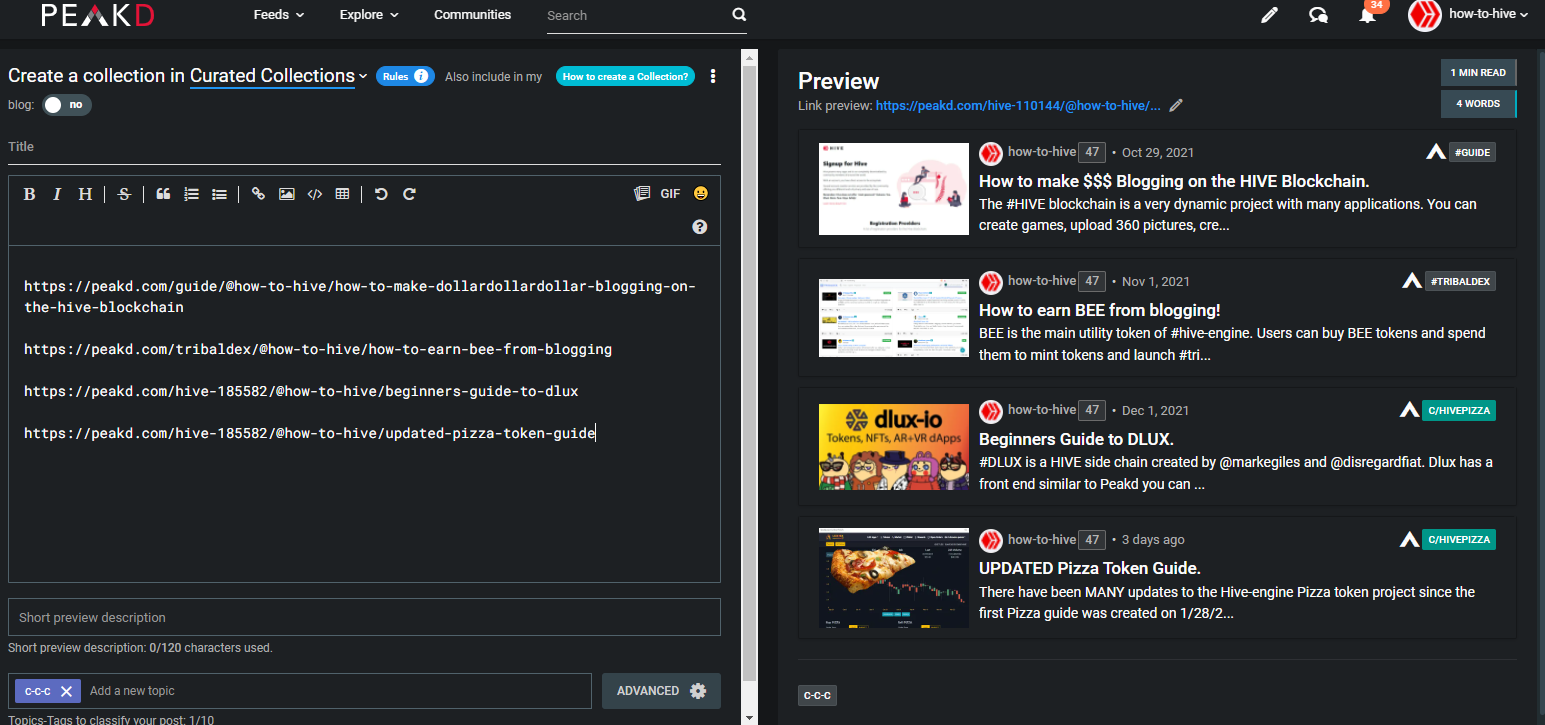Apply strikethrough formatting

coord(124,194)
